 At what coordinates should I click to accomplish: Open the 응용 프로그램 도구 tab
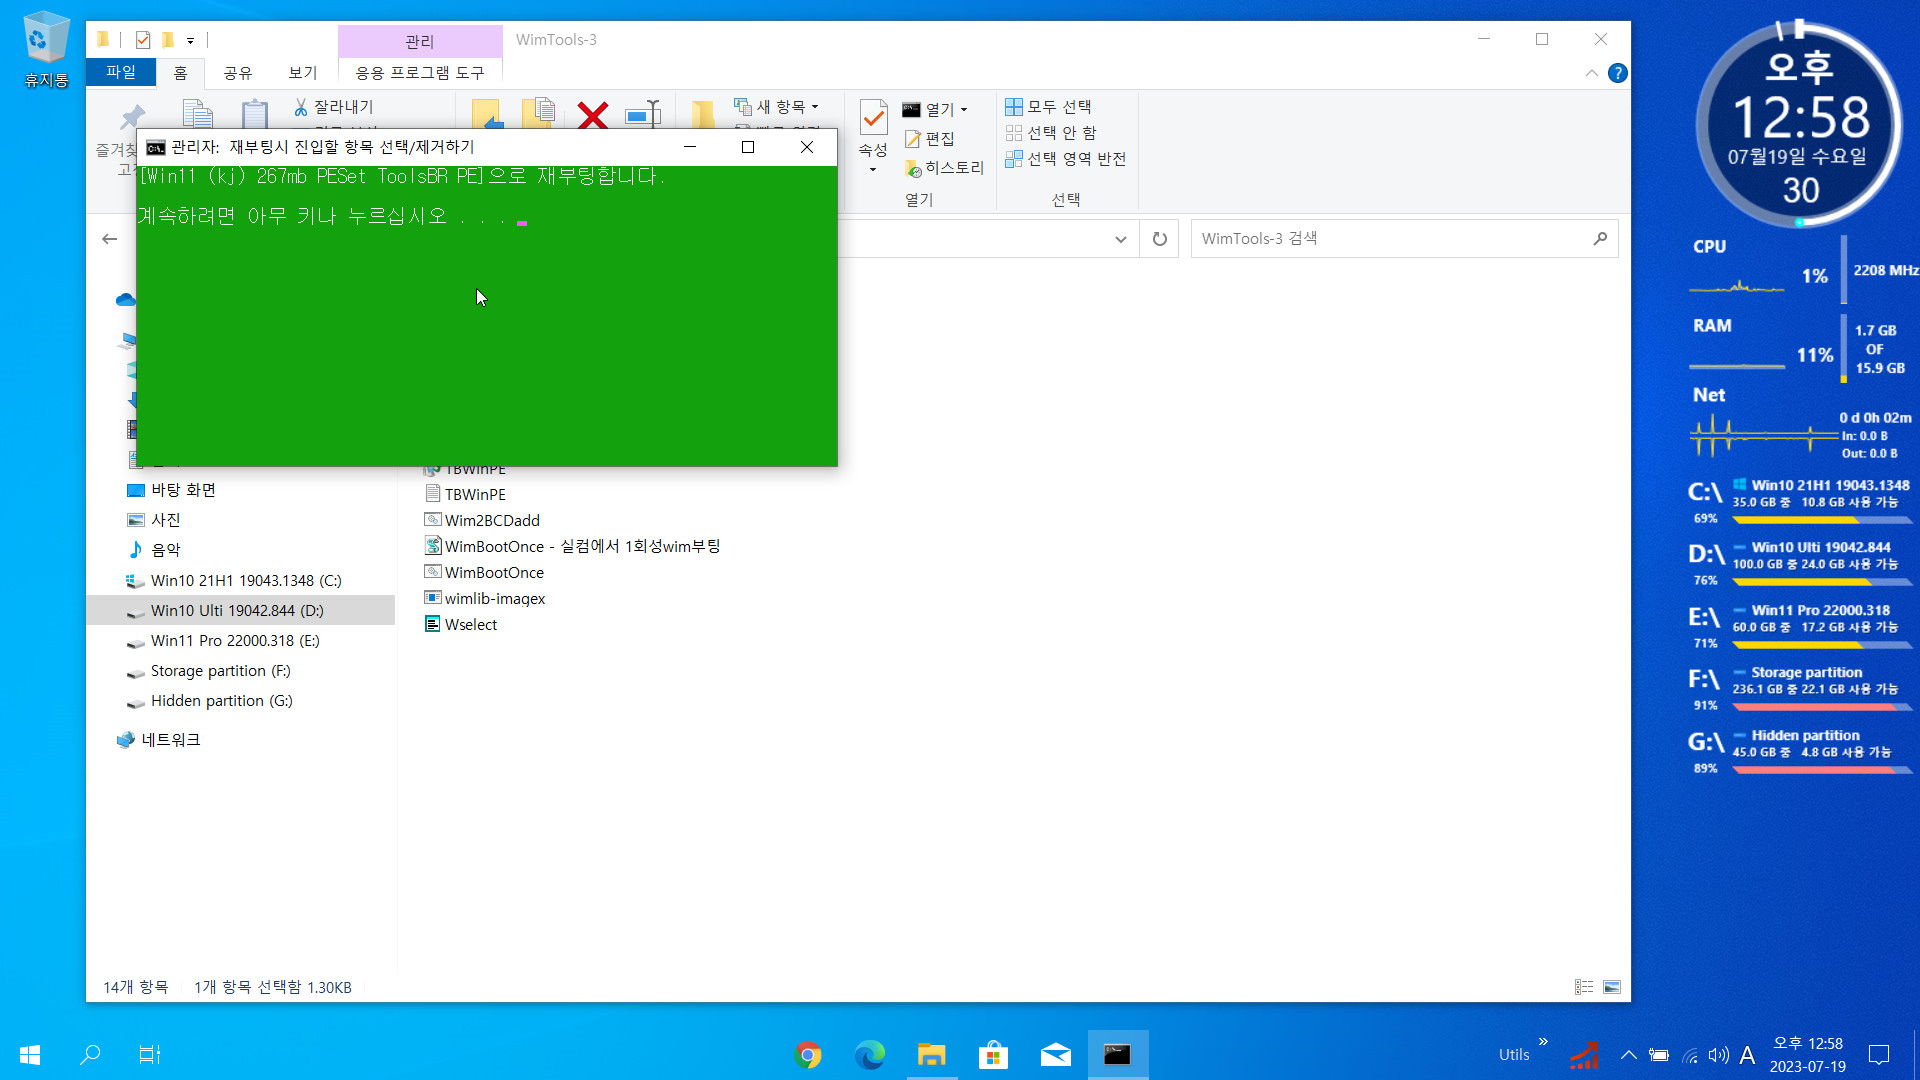click(x=420, y=73)
